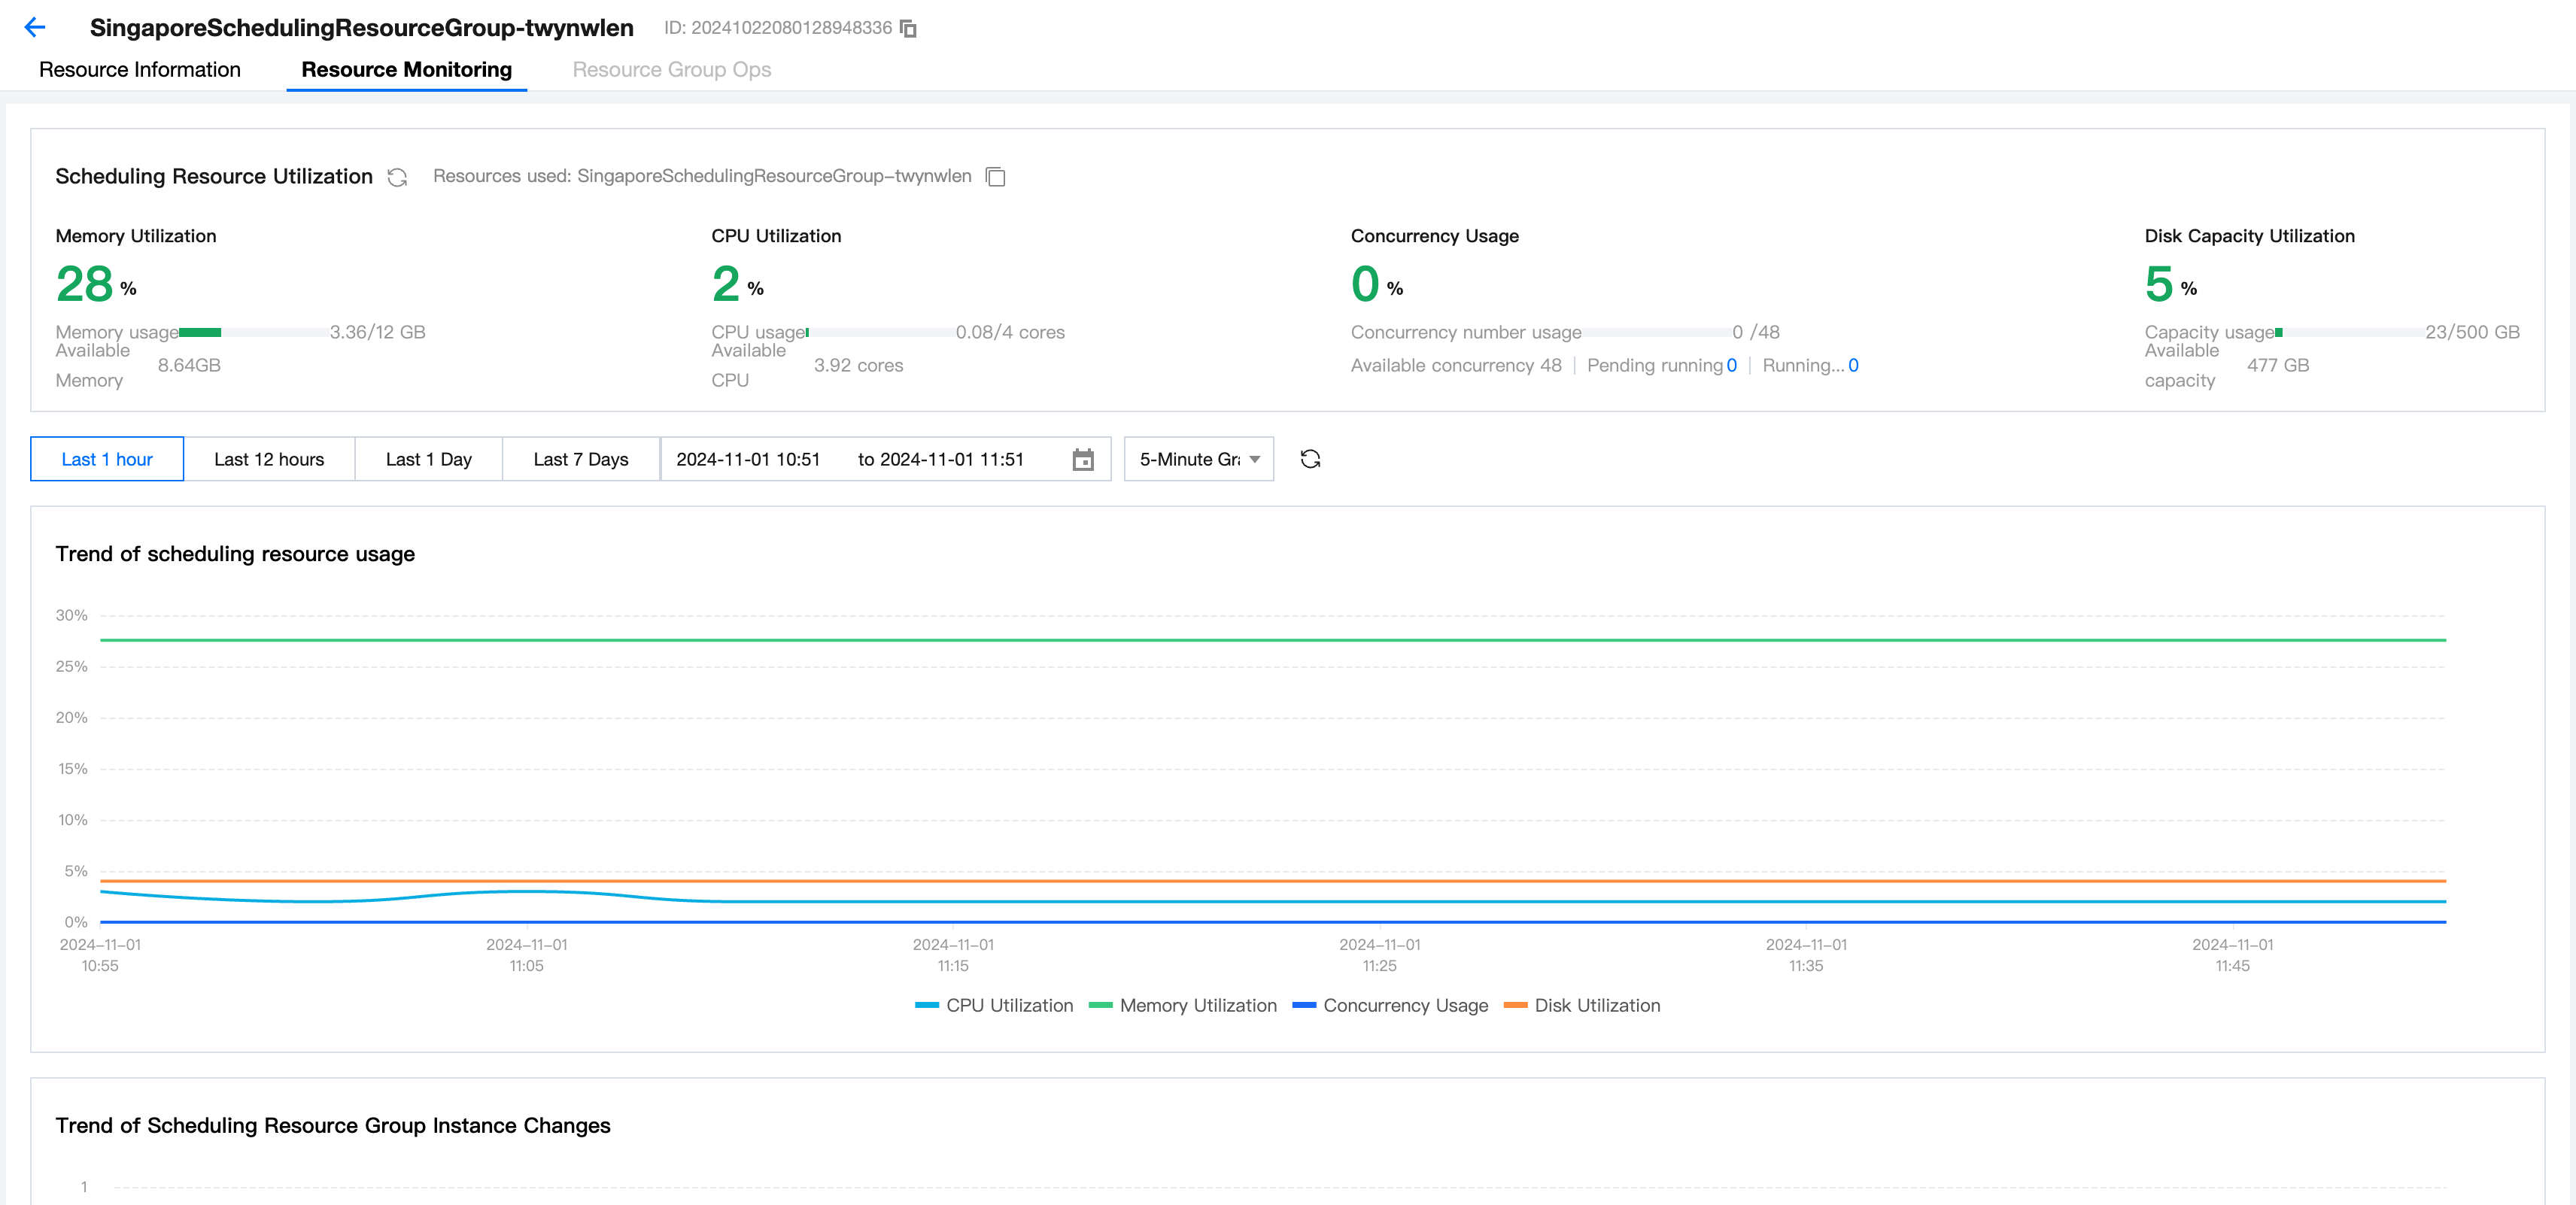The image size is (2576, 1205).
Task: Select the Last 1 Day range
Action: click(428, 459)
